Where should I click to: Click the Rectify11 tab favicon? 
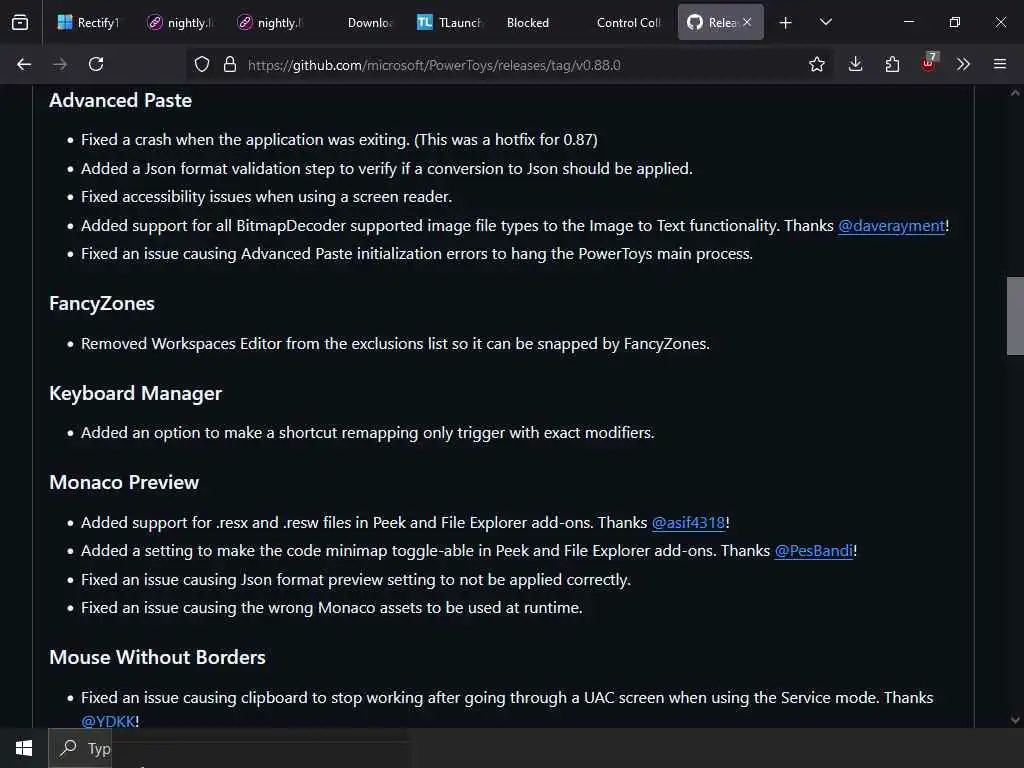tap(65, 22)
